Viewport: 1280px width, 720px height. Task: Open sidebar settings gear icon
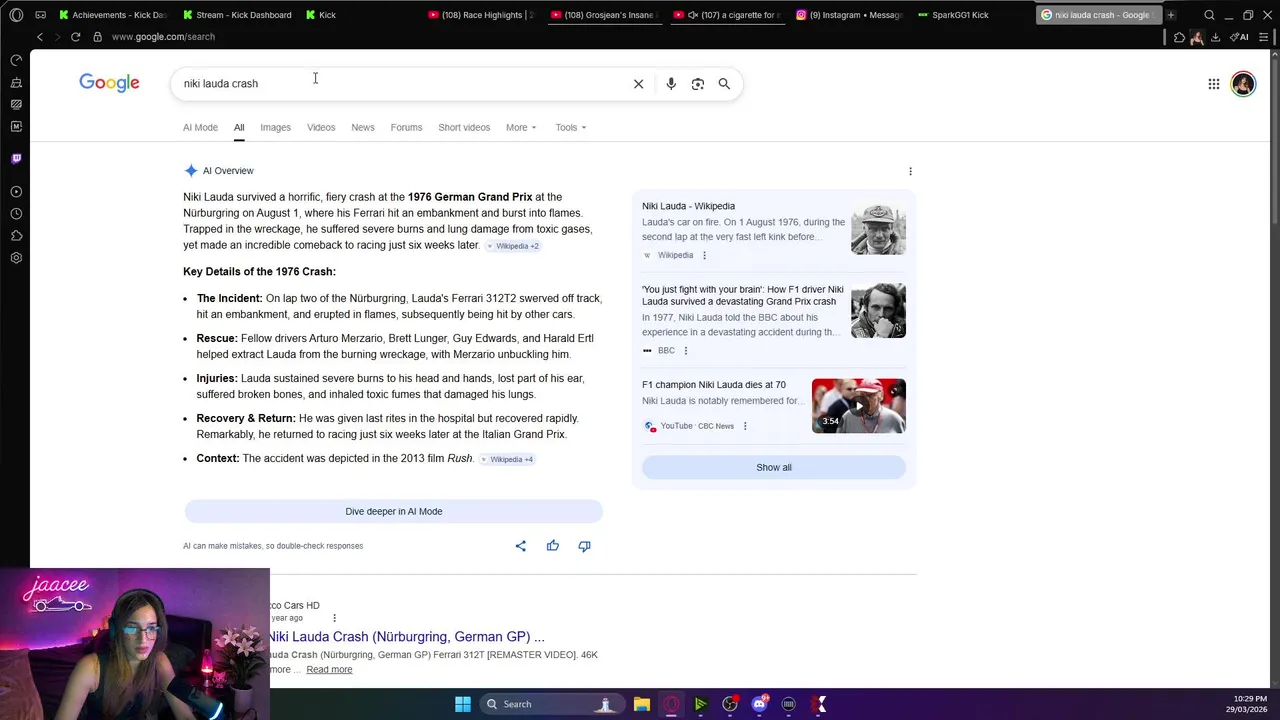pos(16,258)
